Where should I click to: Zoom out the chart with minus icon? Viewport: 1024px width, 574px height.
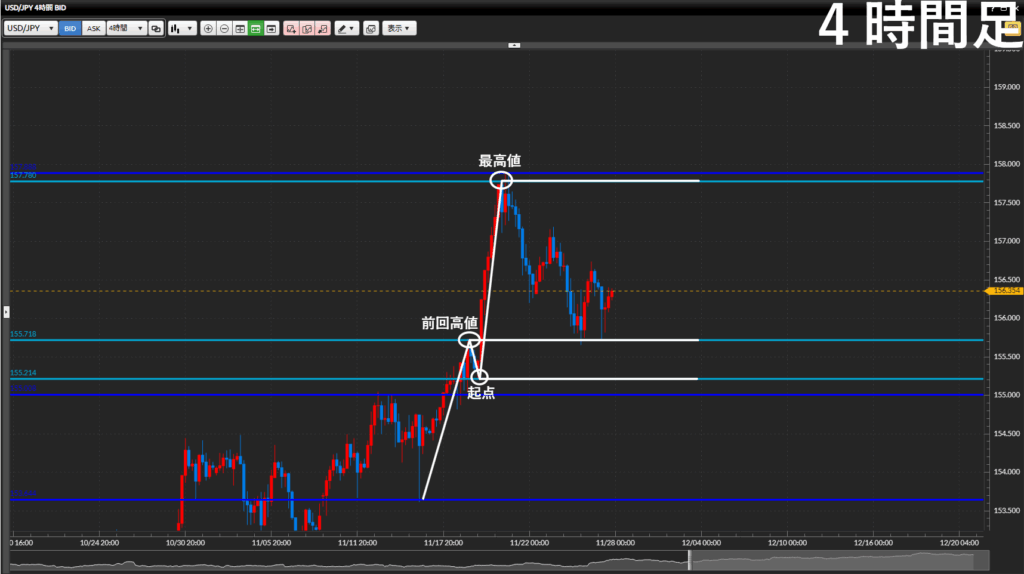pyautogui.click(x=224, y=28)
